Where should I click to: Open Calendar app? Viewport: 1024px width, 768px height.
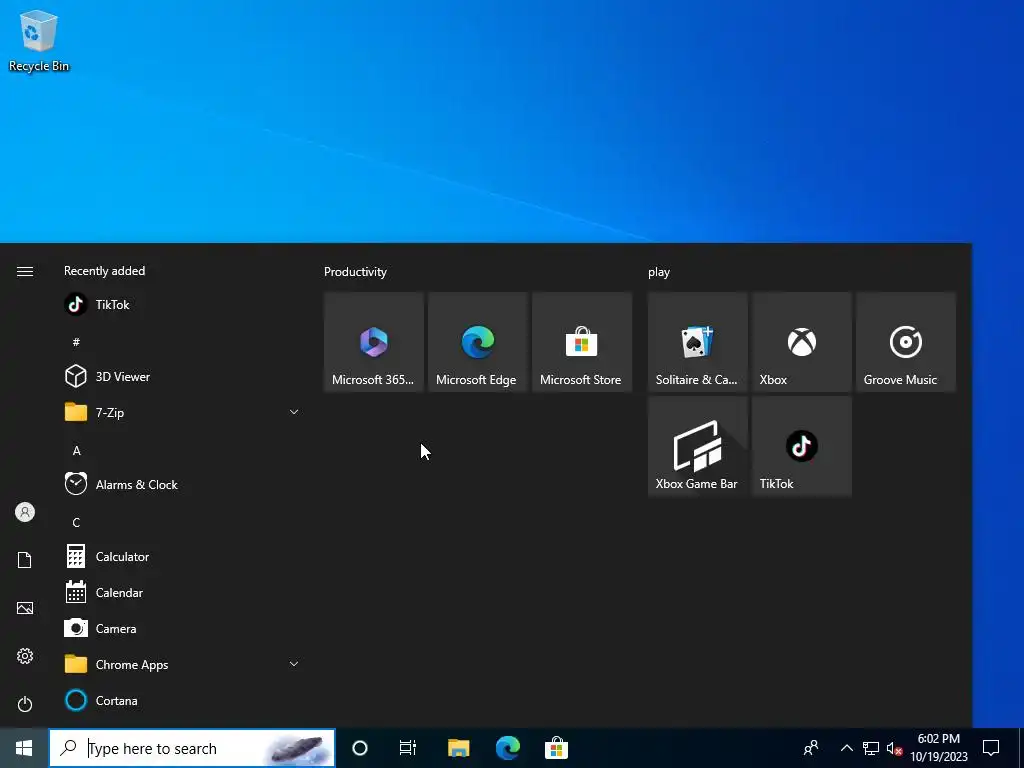182,592
